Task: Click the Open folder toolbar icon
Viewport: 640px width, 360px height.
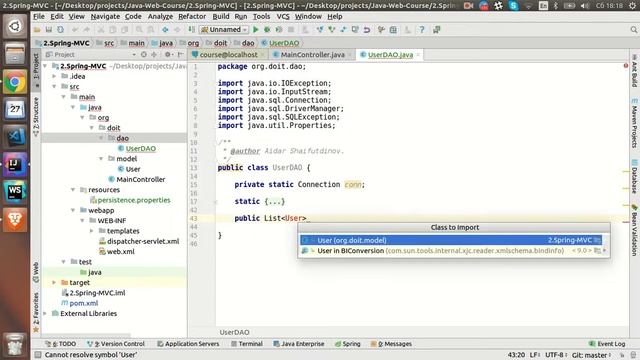Action: [37, 30]
